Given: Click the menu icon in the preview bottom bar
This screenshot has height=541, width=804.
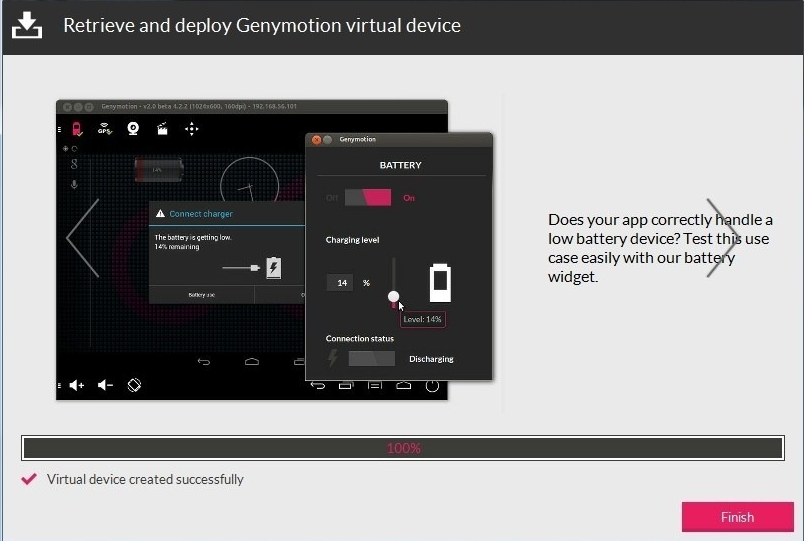Looking at the screenshot, I should pyautogui.click(x=375, y=386).
